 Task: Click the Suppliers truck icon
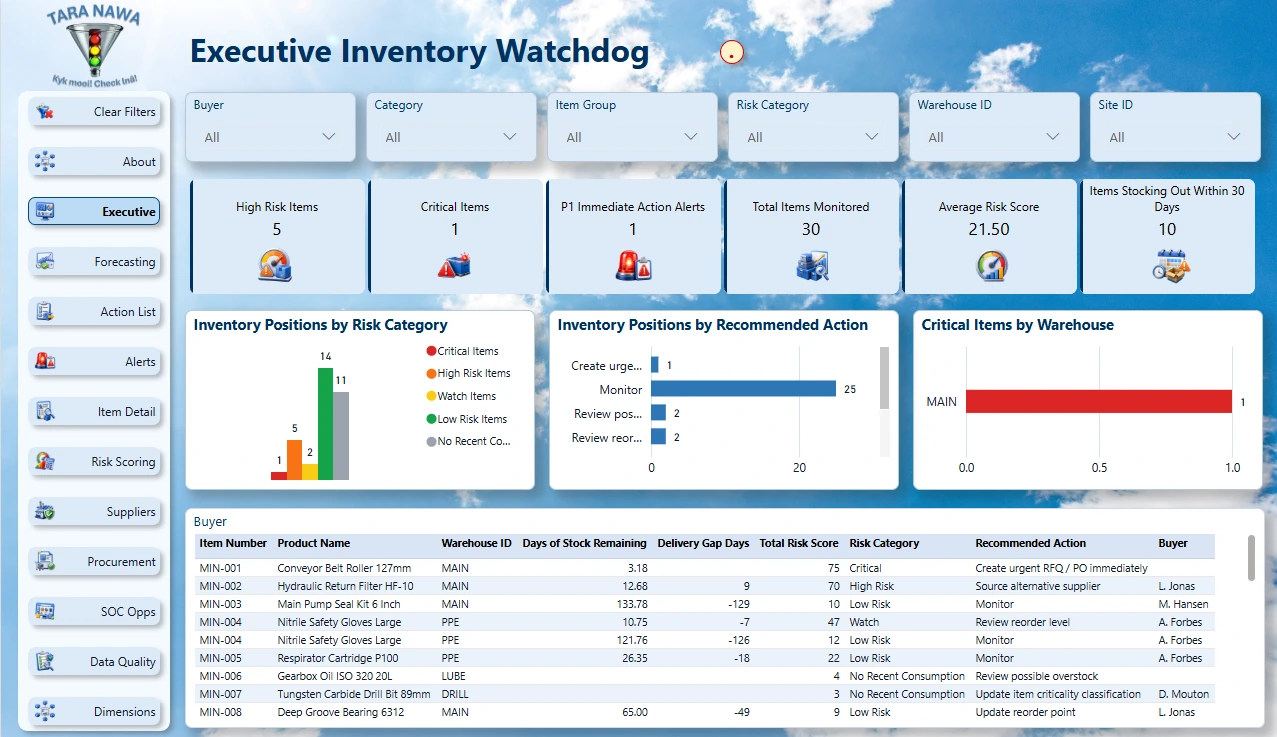pos(45,512)
